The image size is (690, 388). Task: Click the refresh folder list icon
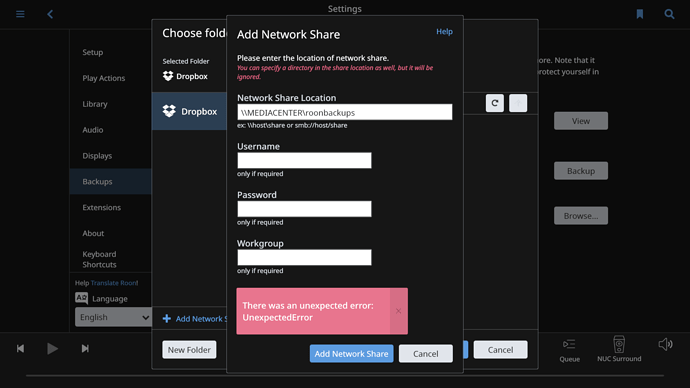495,103
